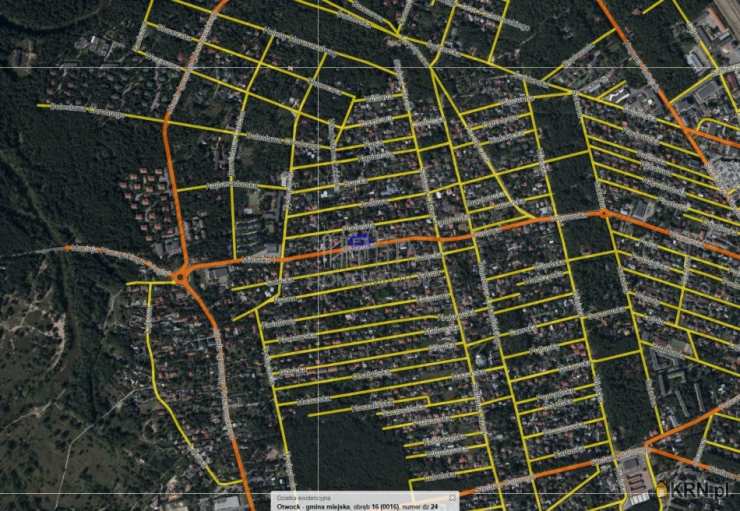This screenshot has height=511, width=740.
Task: Click the orange road node on far left edge
Action: pyautogui.click(x=68, y=247)
